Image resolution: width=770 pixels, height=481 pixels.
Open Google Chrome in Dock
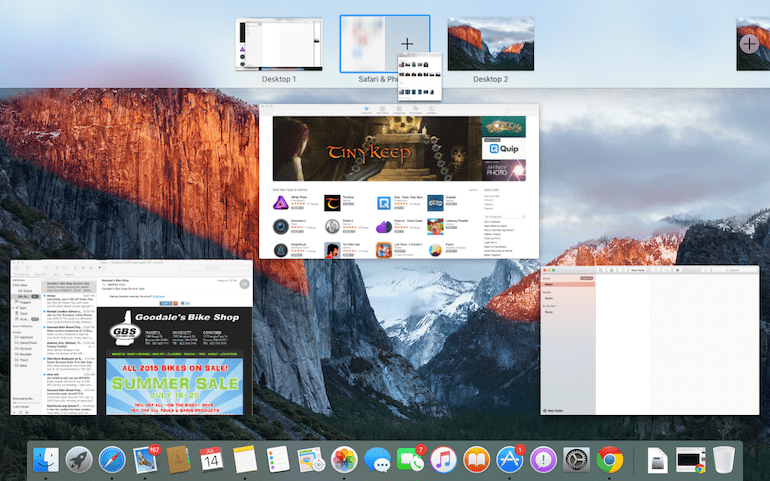coord(609,460)
